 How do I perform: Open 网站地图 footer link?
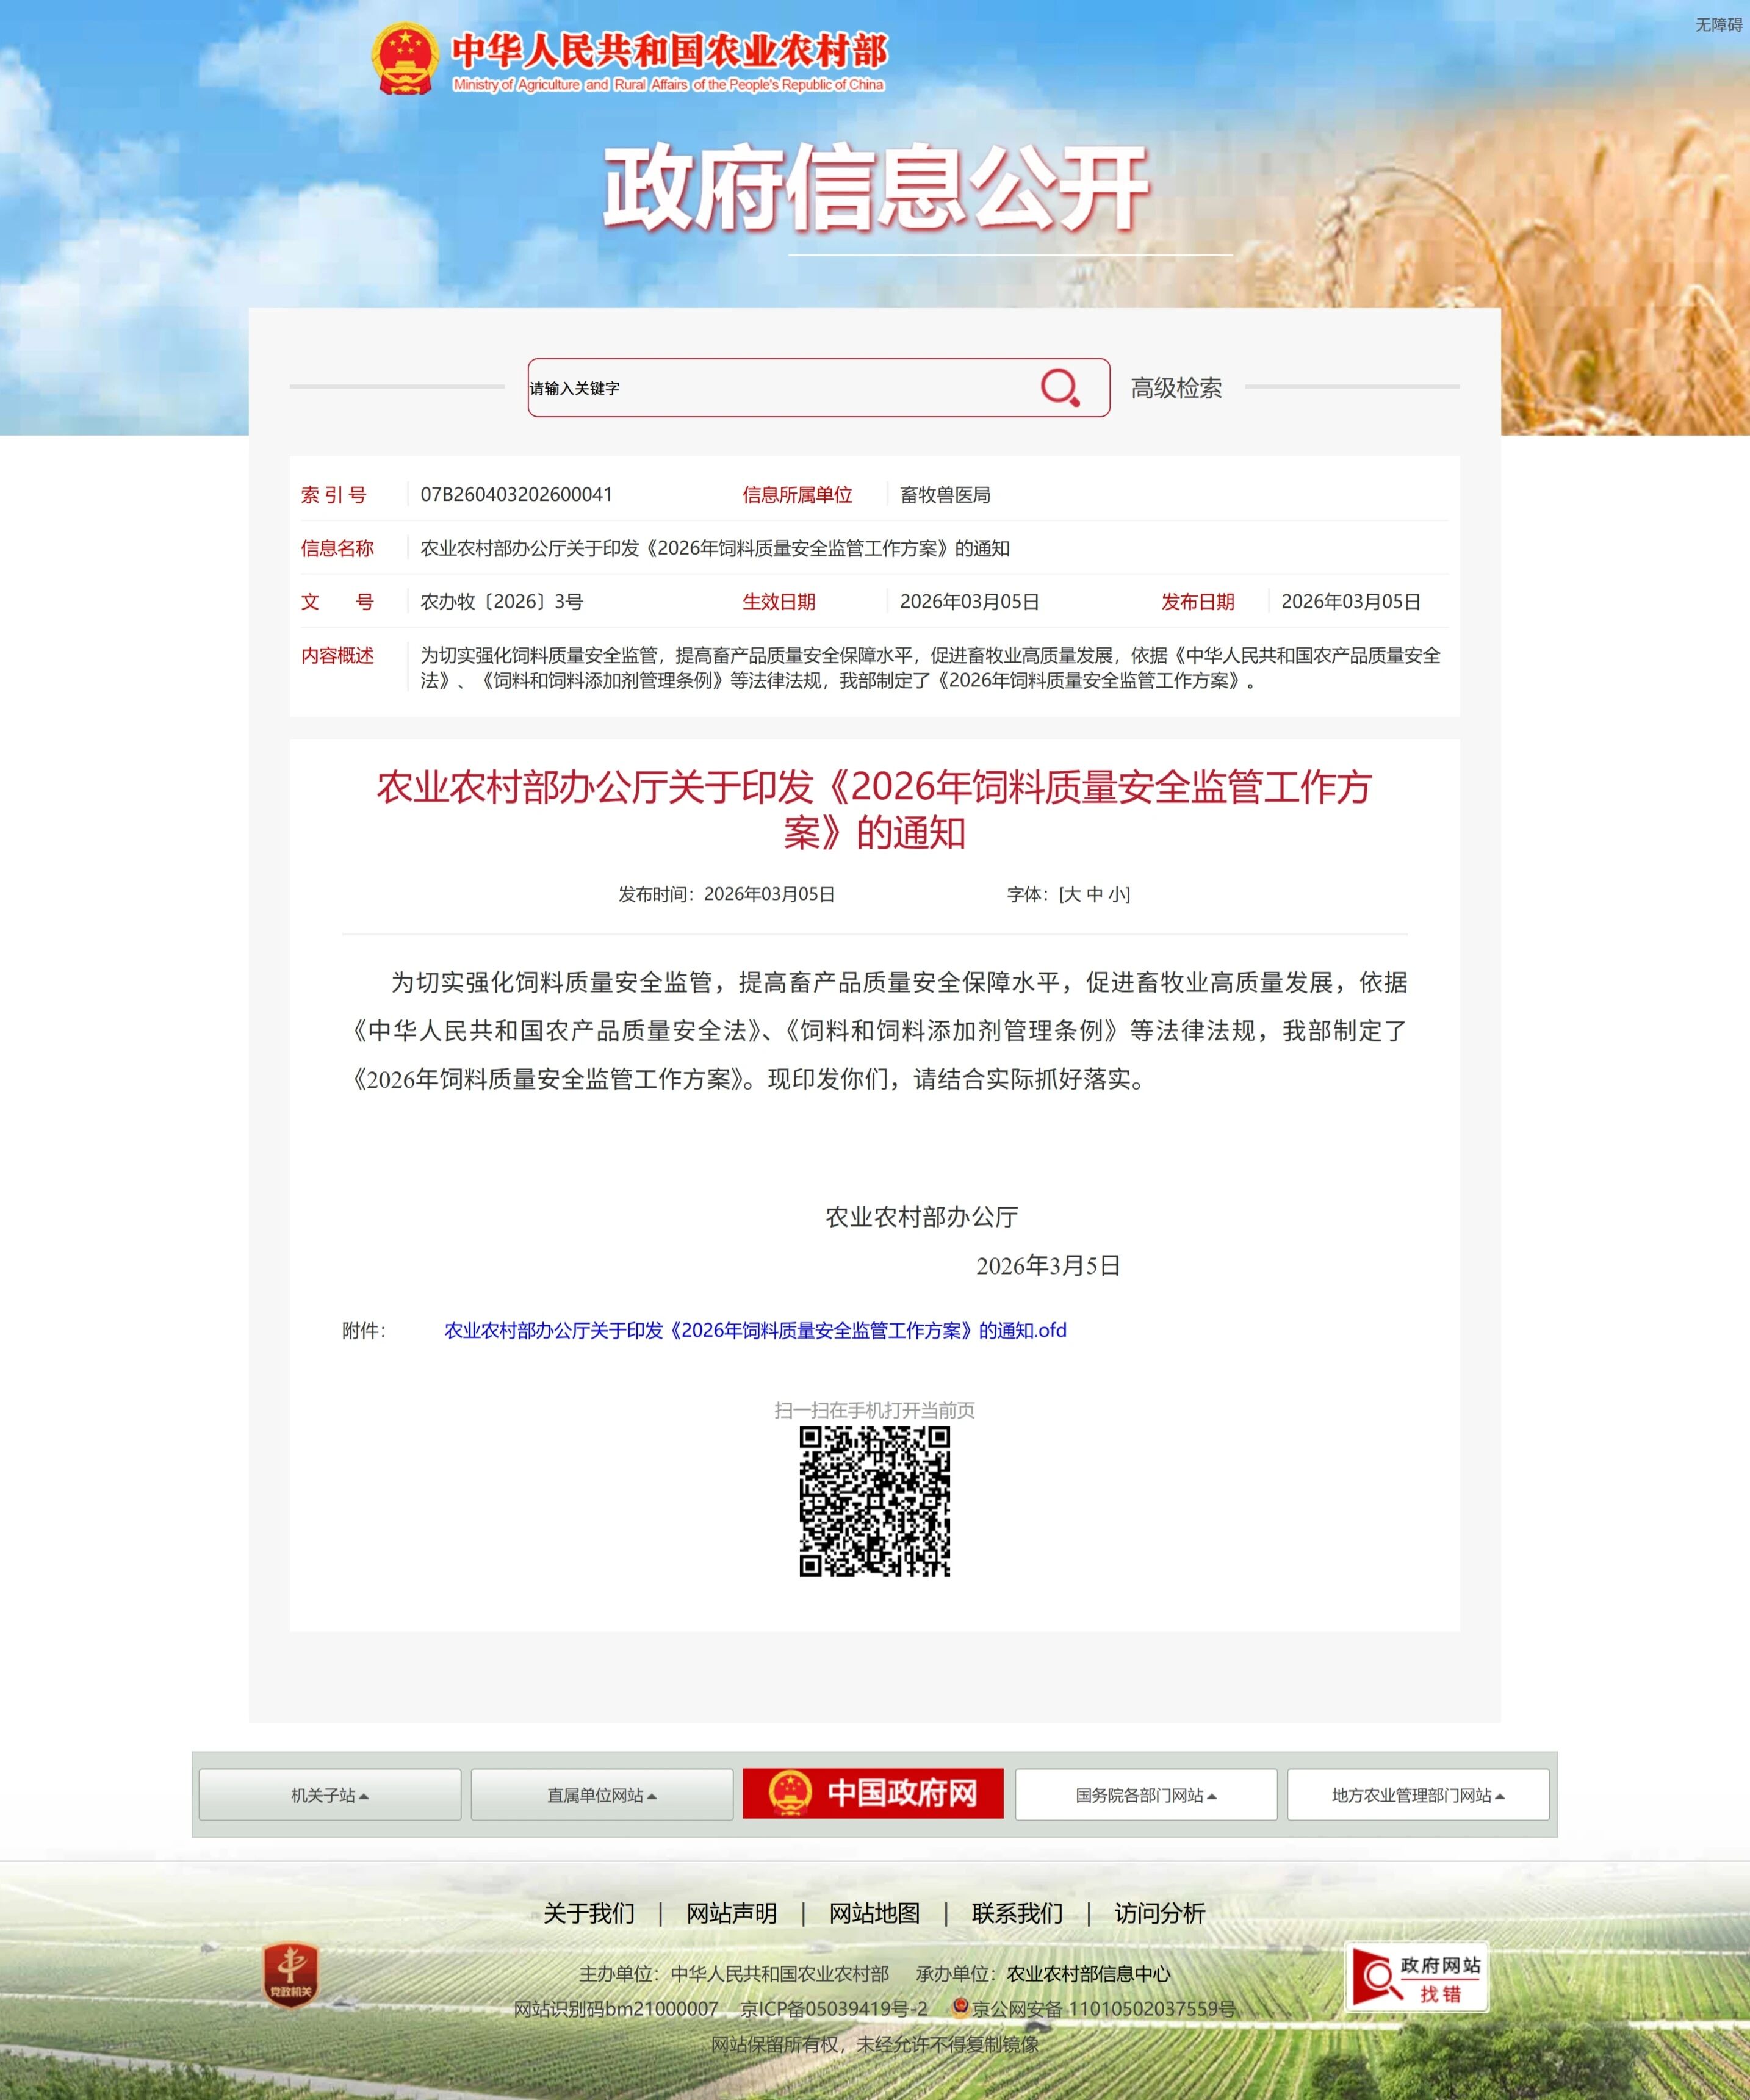coord(875,1913)
